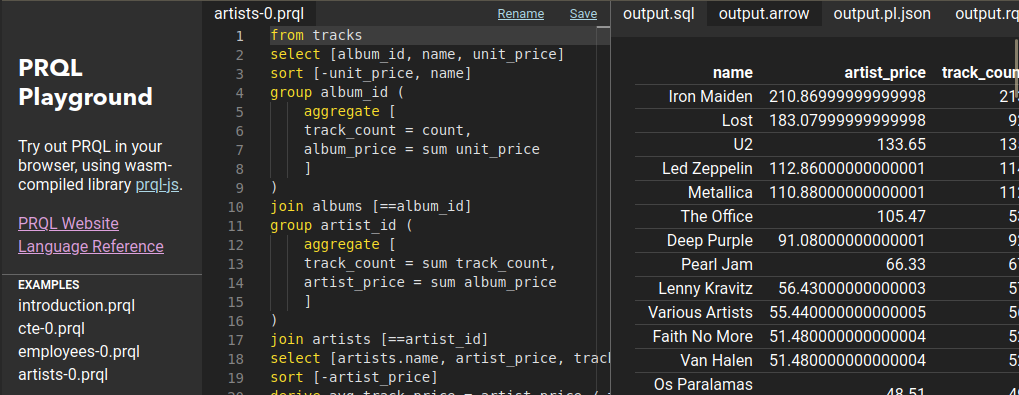Select the Led Zeppelin cell
Viewport: 1019px width, 395px height.
[x=707, y=169]
